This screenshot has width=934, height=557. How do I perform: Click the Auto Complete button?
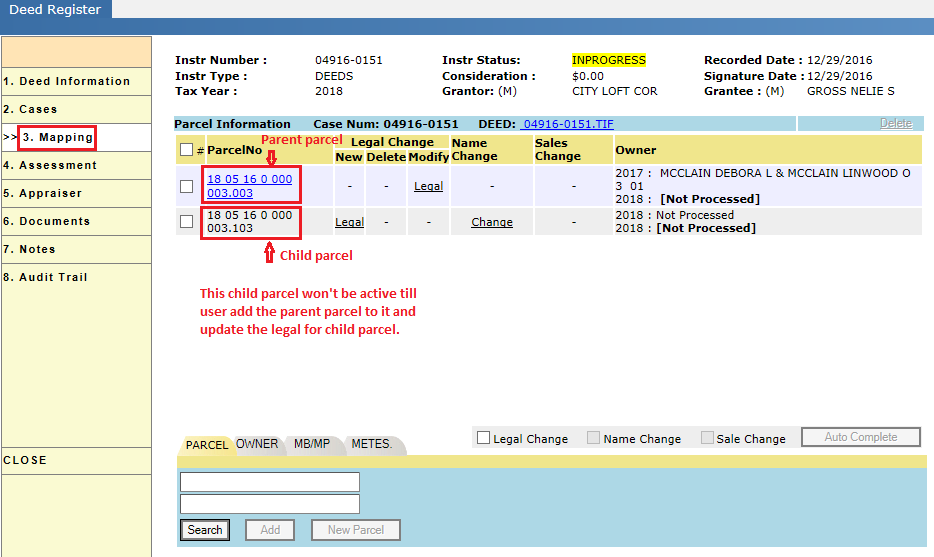[x=861, y=437]
